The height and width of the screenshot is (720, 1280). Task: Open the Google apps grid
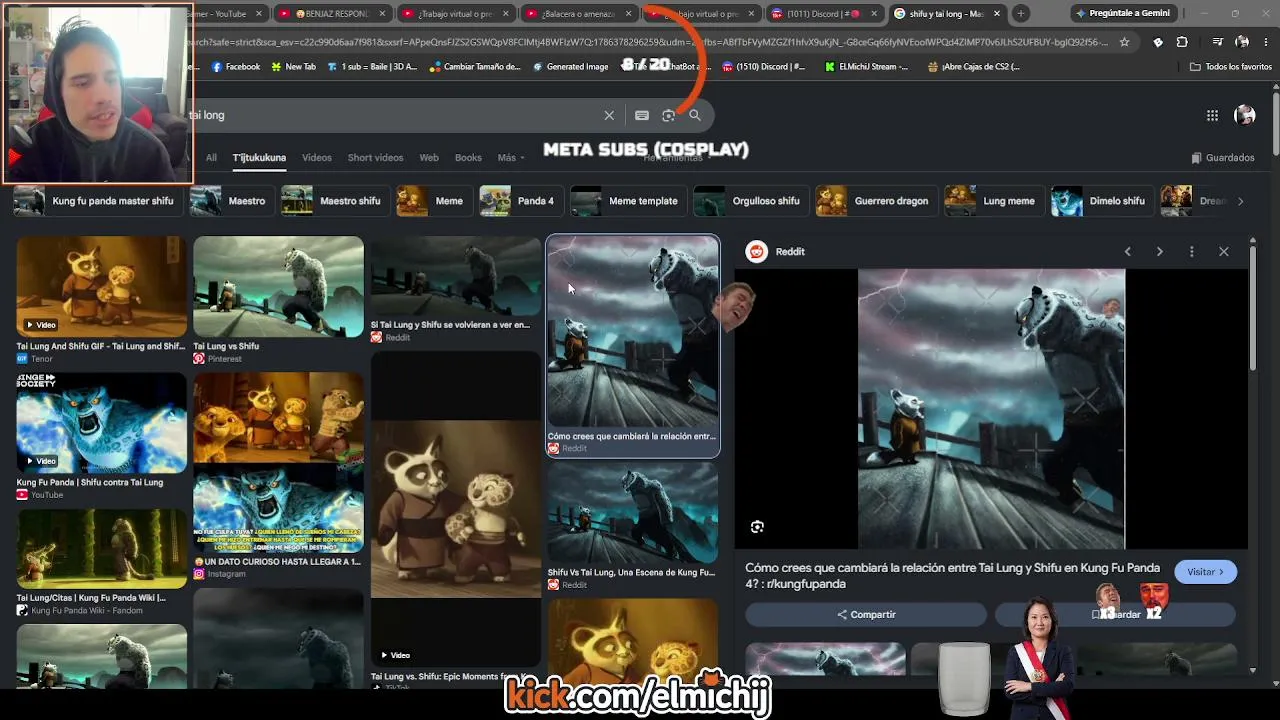1212,115
